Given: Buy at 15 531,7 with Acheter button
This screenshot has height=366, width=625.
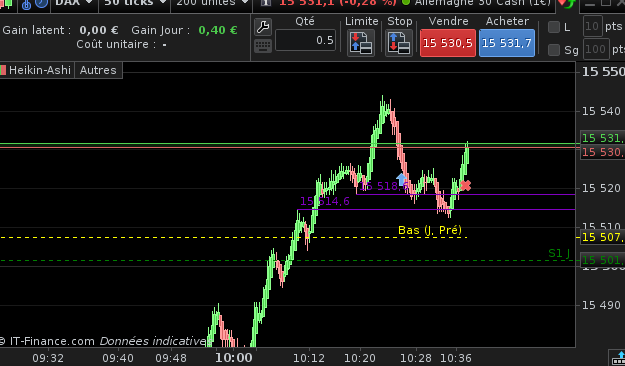Looking at the screenshot, I should click(x=507, y=43).
